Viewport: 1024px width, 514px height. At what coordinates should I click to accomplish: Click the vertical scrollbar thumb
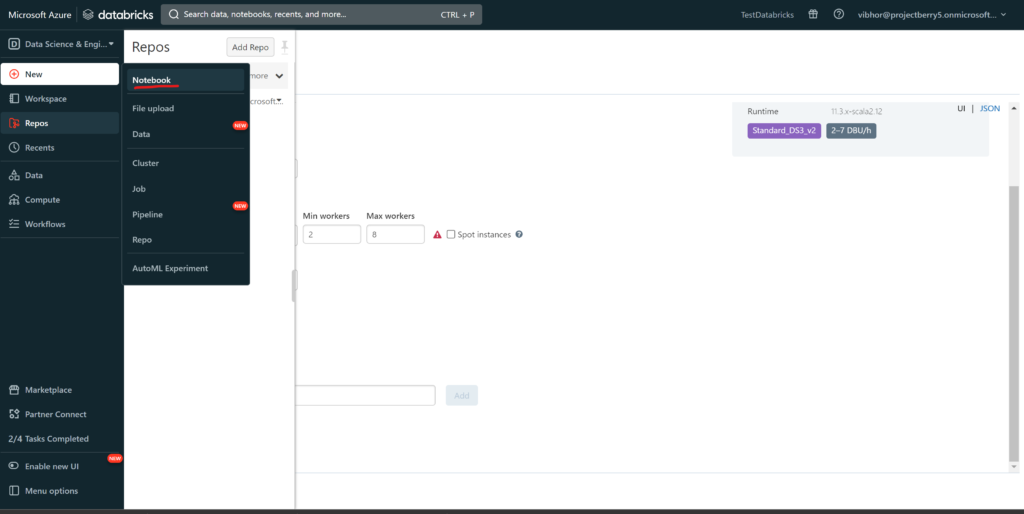tap(1014, 324)
